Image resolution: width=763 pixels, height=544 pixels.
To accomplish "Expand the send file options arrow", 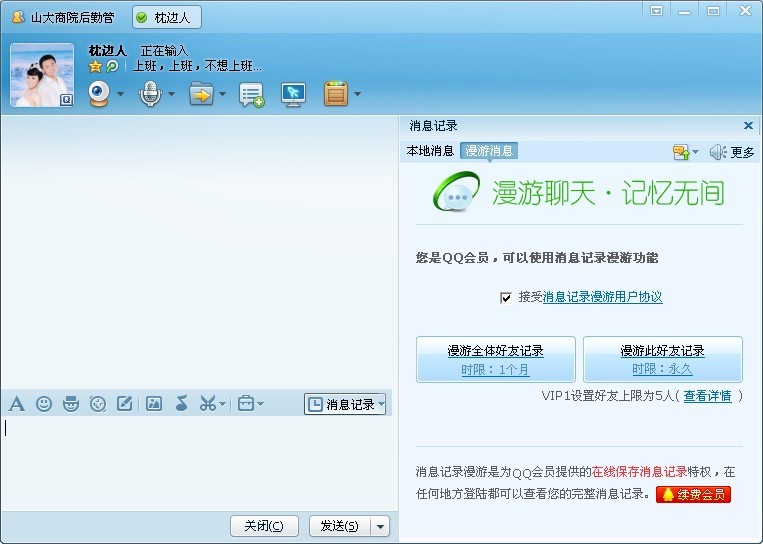I will click(x=222, y=94).
